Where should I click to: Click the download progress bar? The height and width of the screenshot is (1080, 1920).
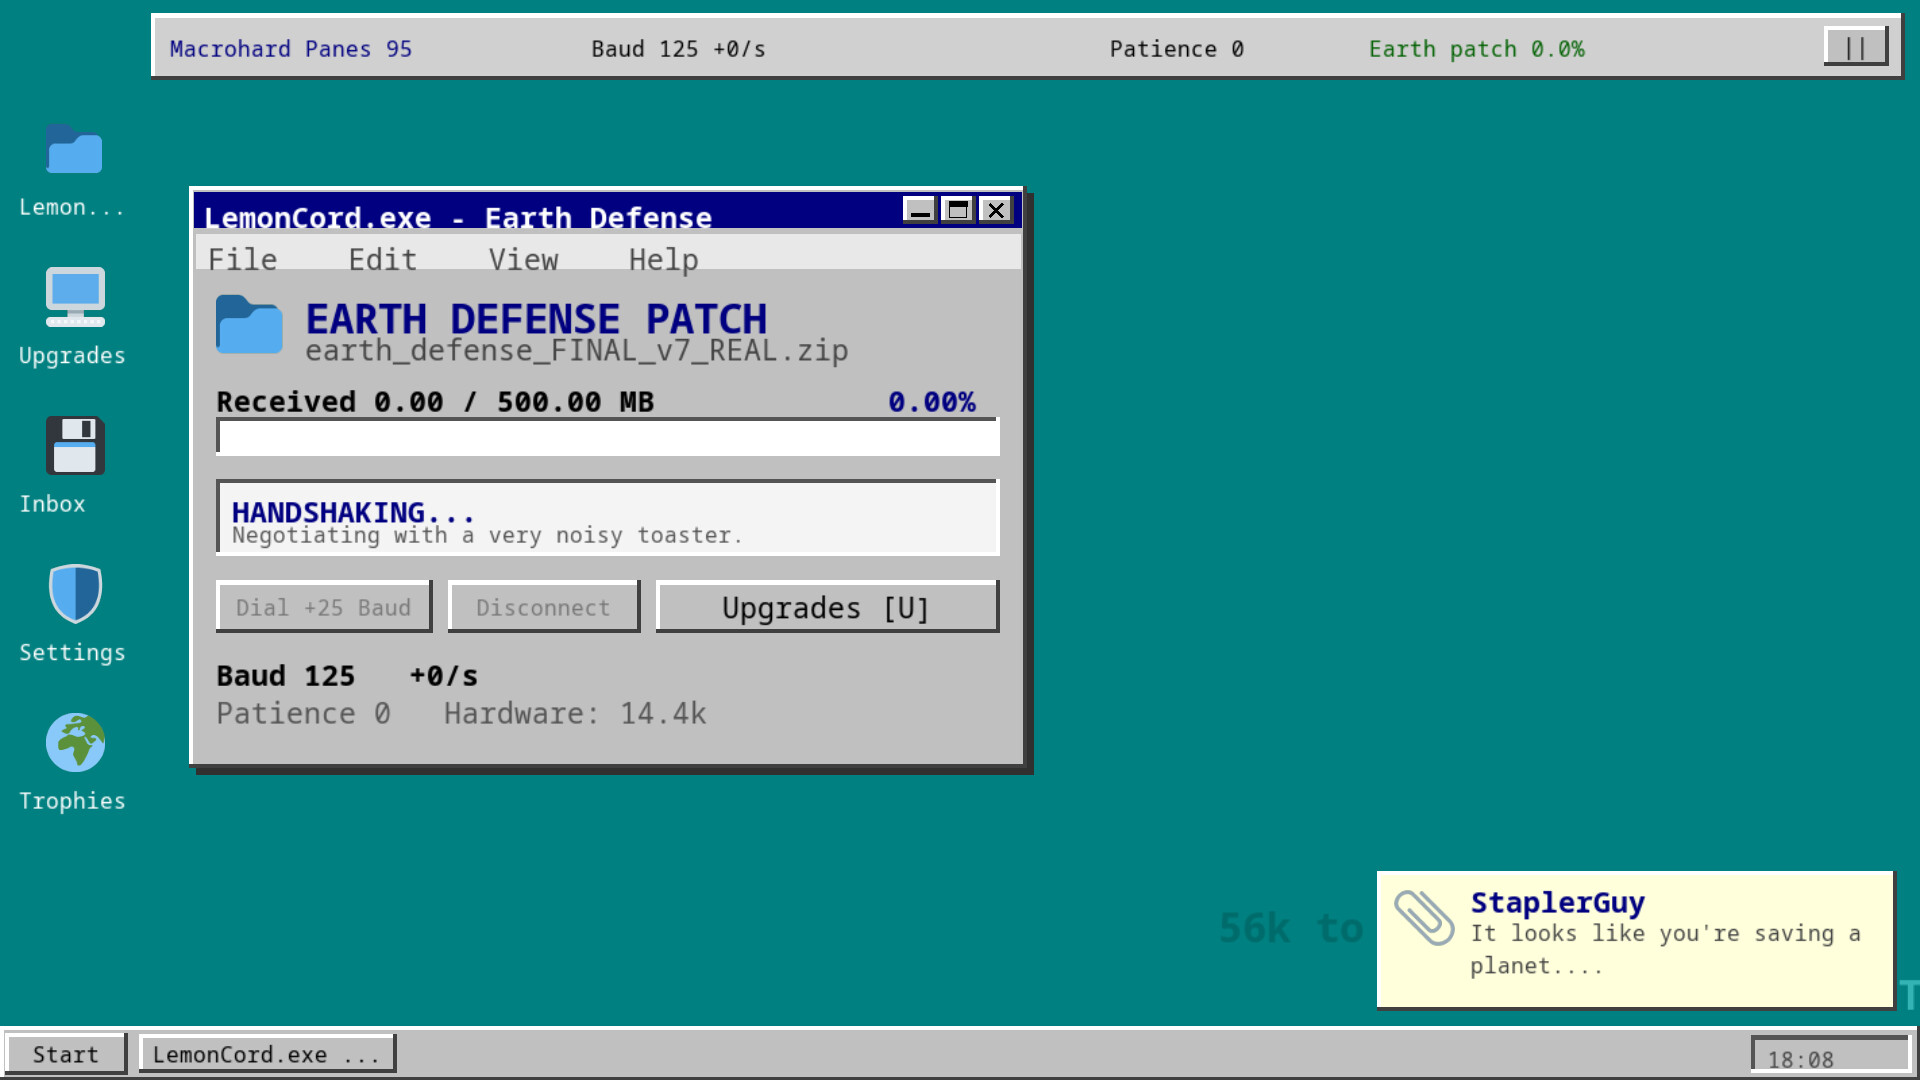[608, 437]
